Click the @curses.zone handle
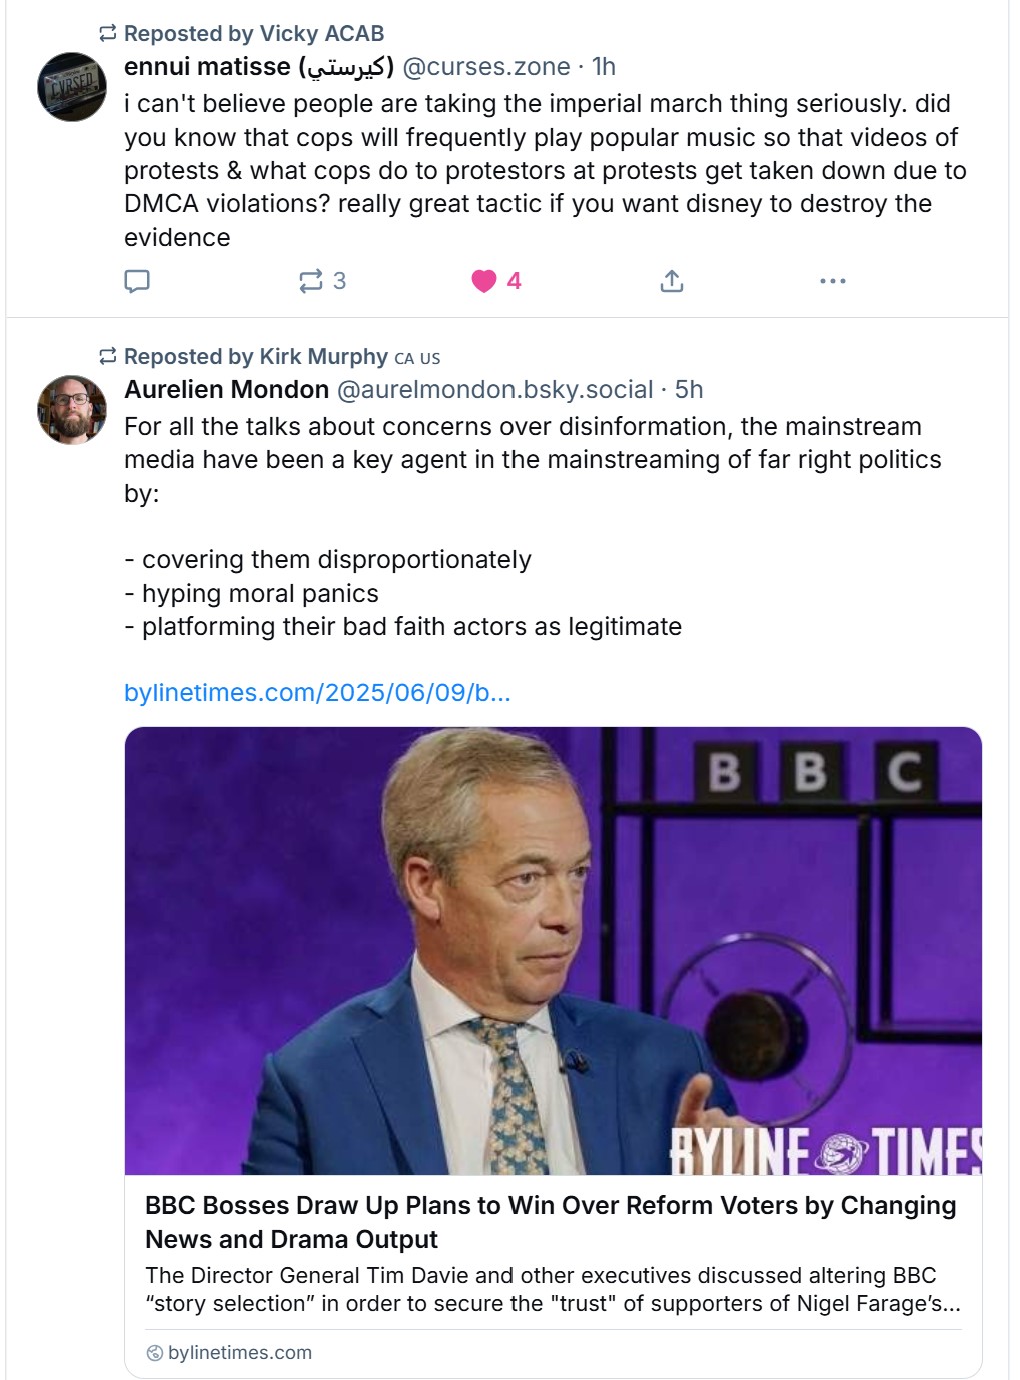This screenshot has width=1020, height=1380. pyautogui.click(x=486, y=67)
